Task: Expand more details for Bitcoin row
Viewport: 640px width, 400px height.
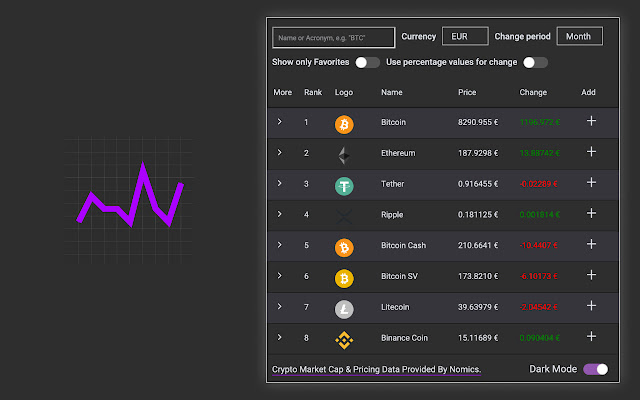Action: 280,122
